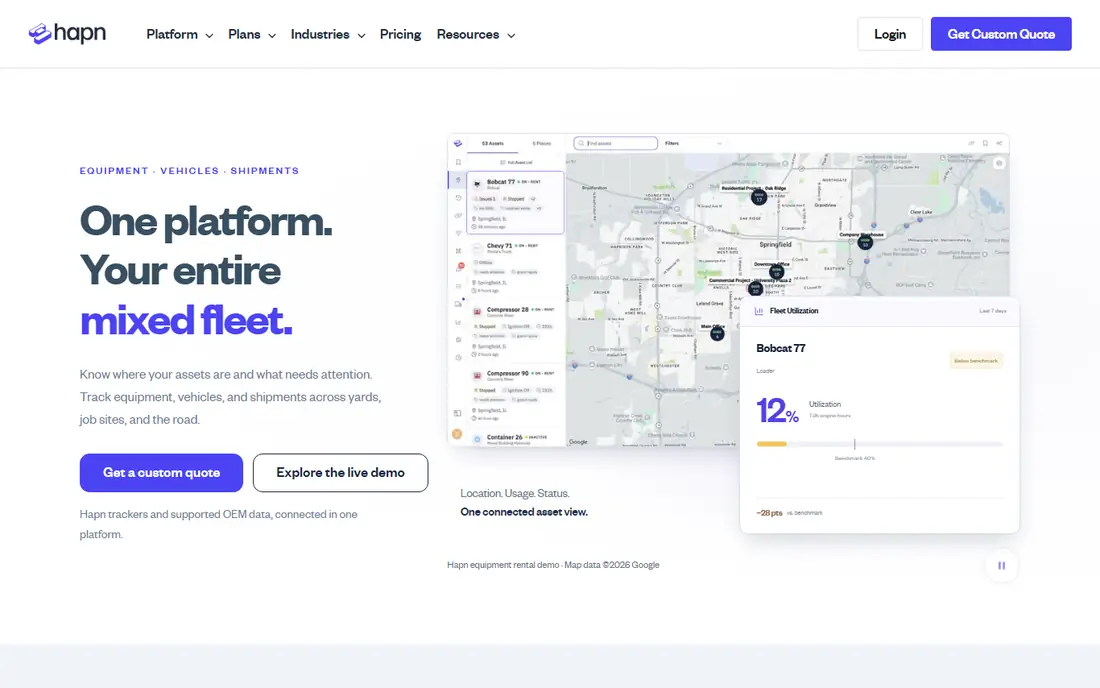Click the Benchmark 40% marker line

click(854, 444)
